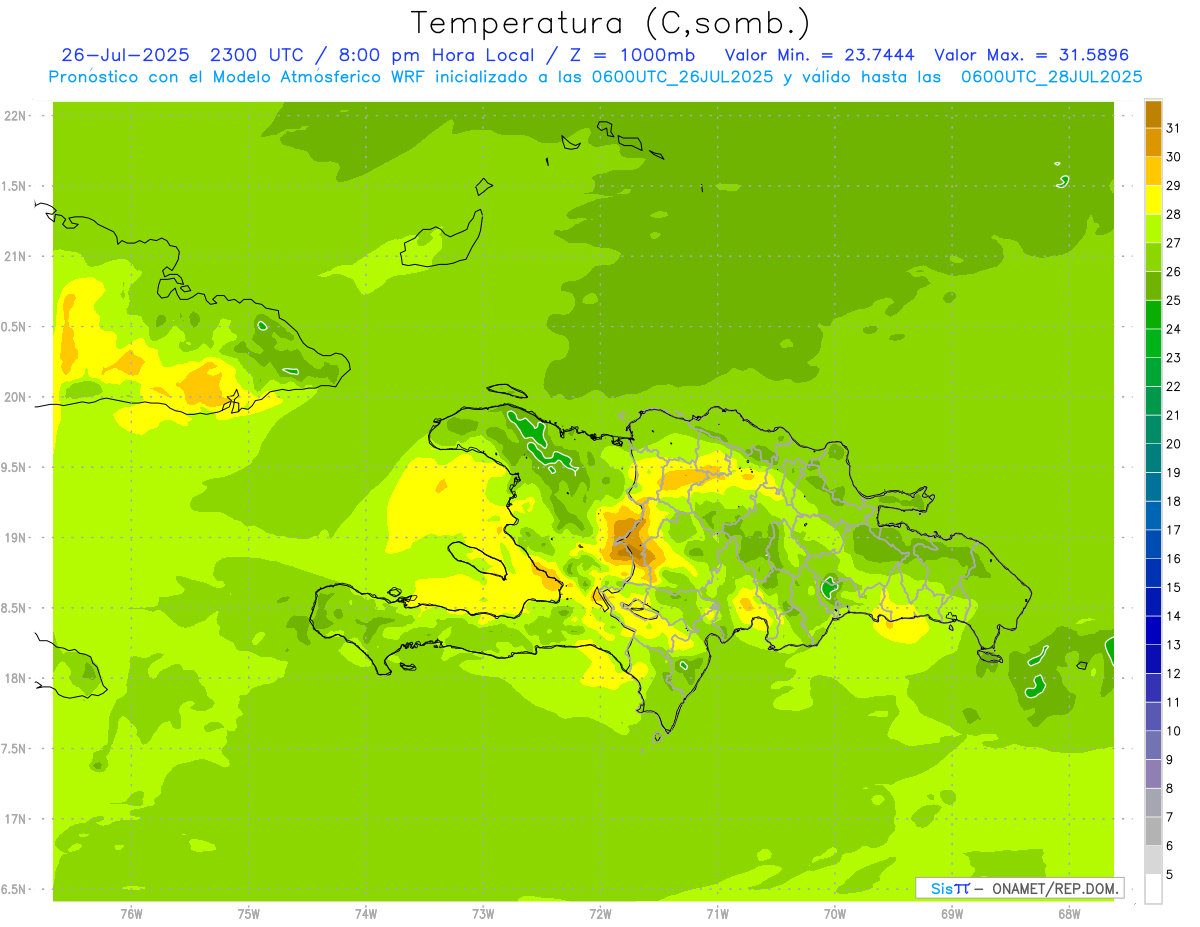This screenshot has width=1200, height=927.
Task: Click the longitude label "70W"
Action: tap(835, 914)
